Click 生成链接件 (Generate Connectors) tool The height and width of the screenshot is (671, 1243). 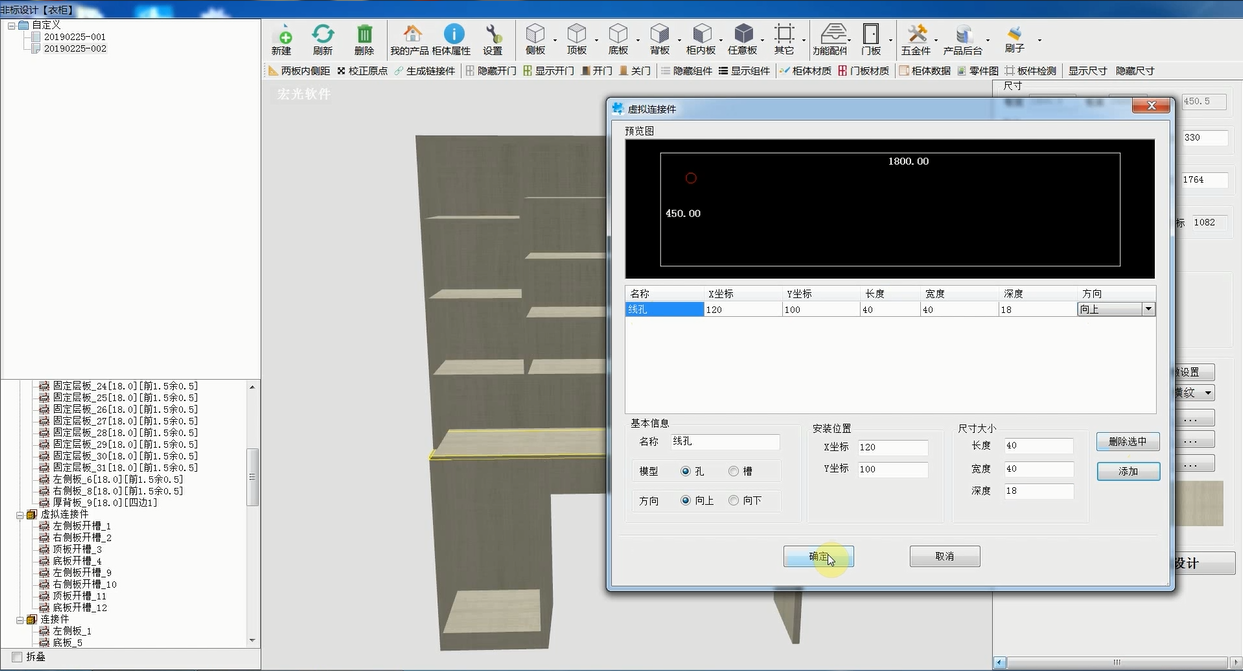pyautogui.click(x=424, y=71)
